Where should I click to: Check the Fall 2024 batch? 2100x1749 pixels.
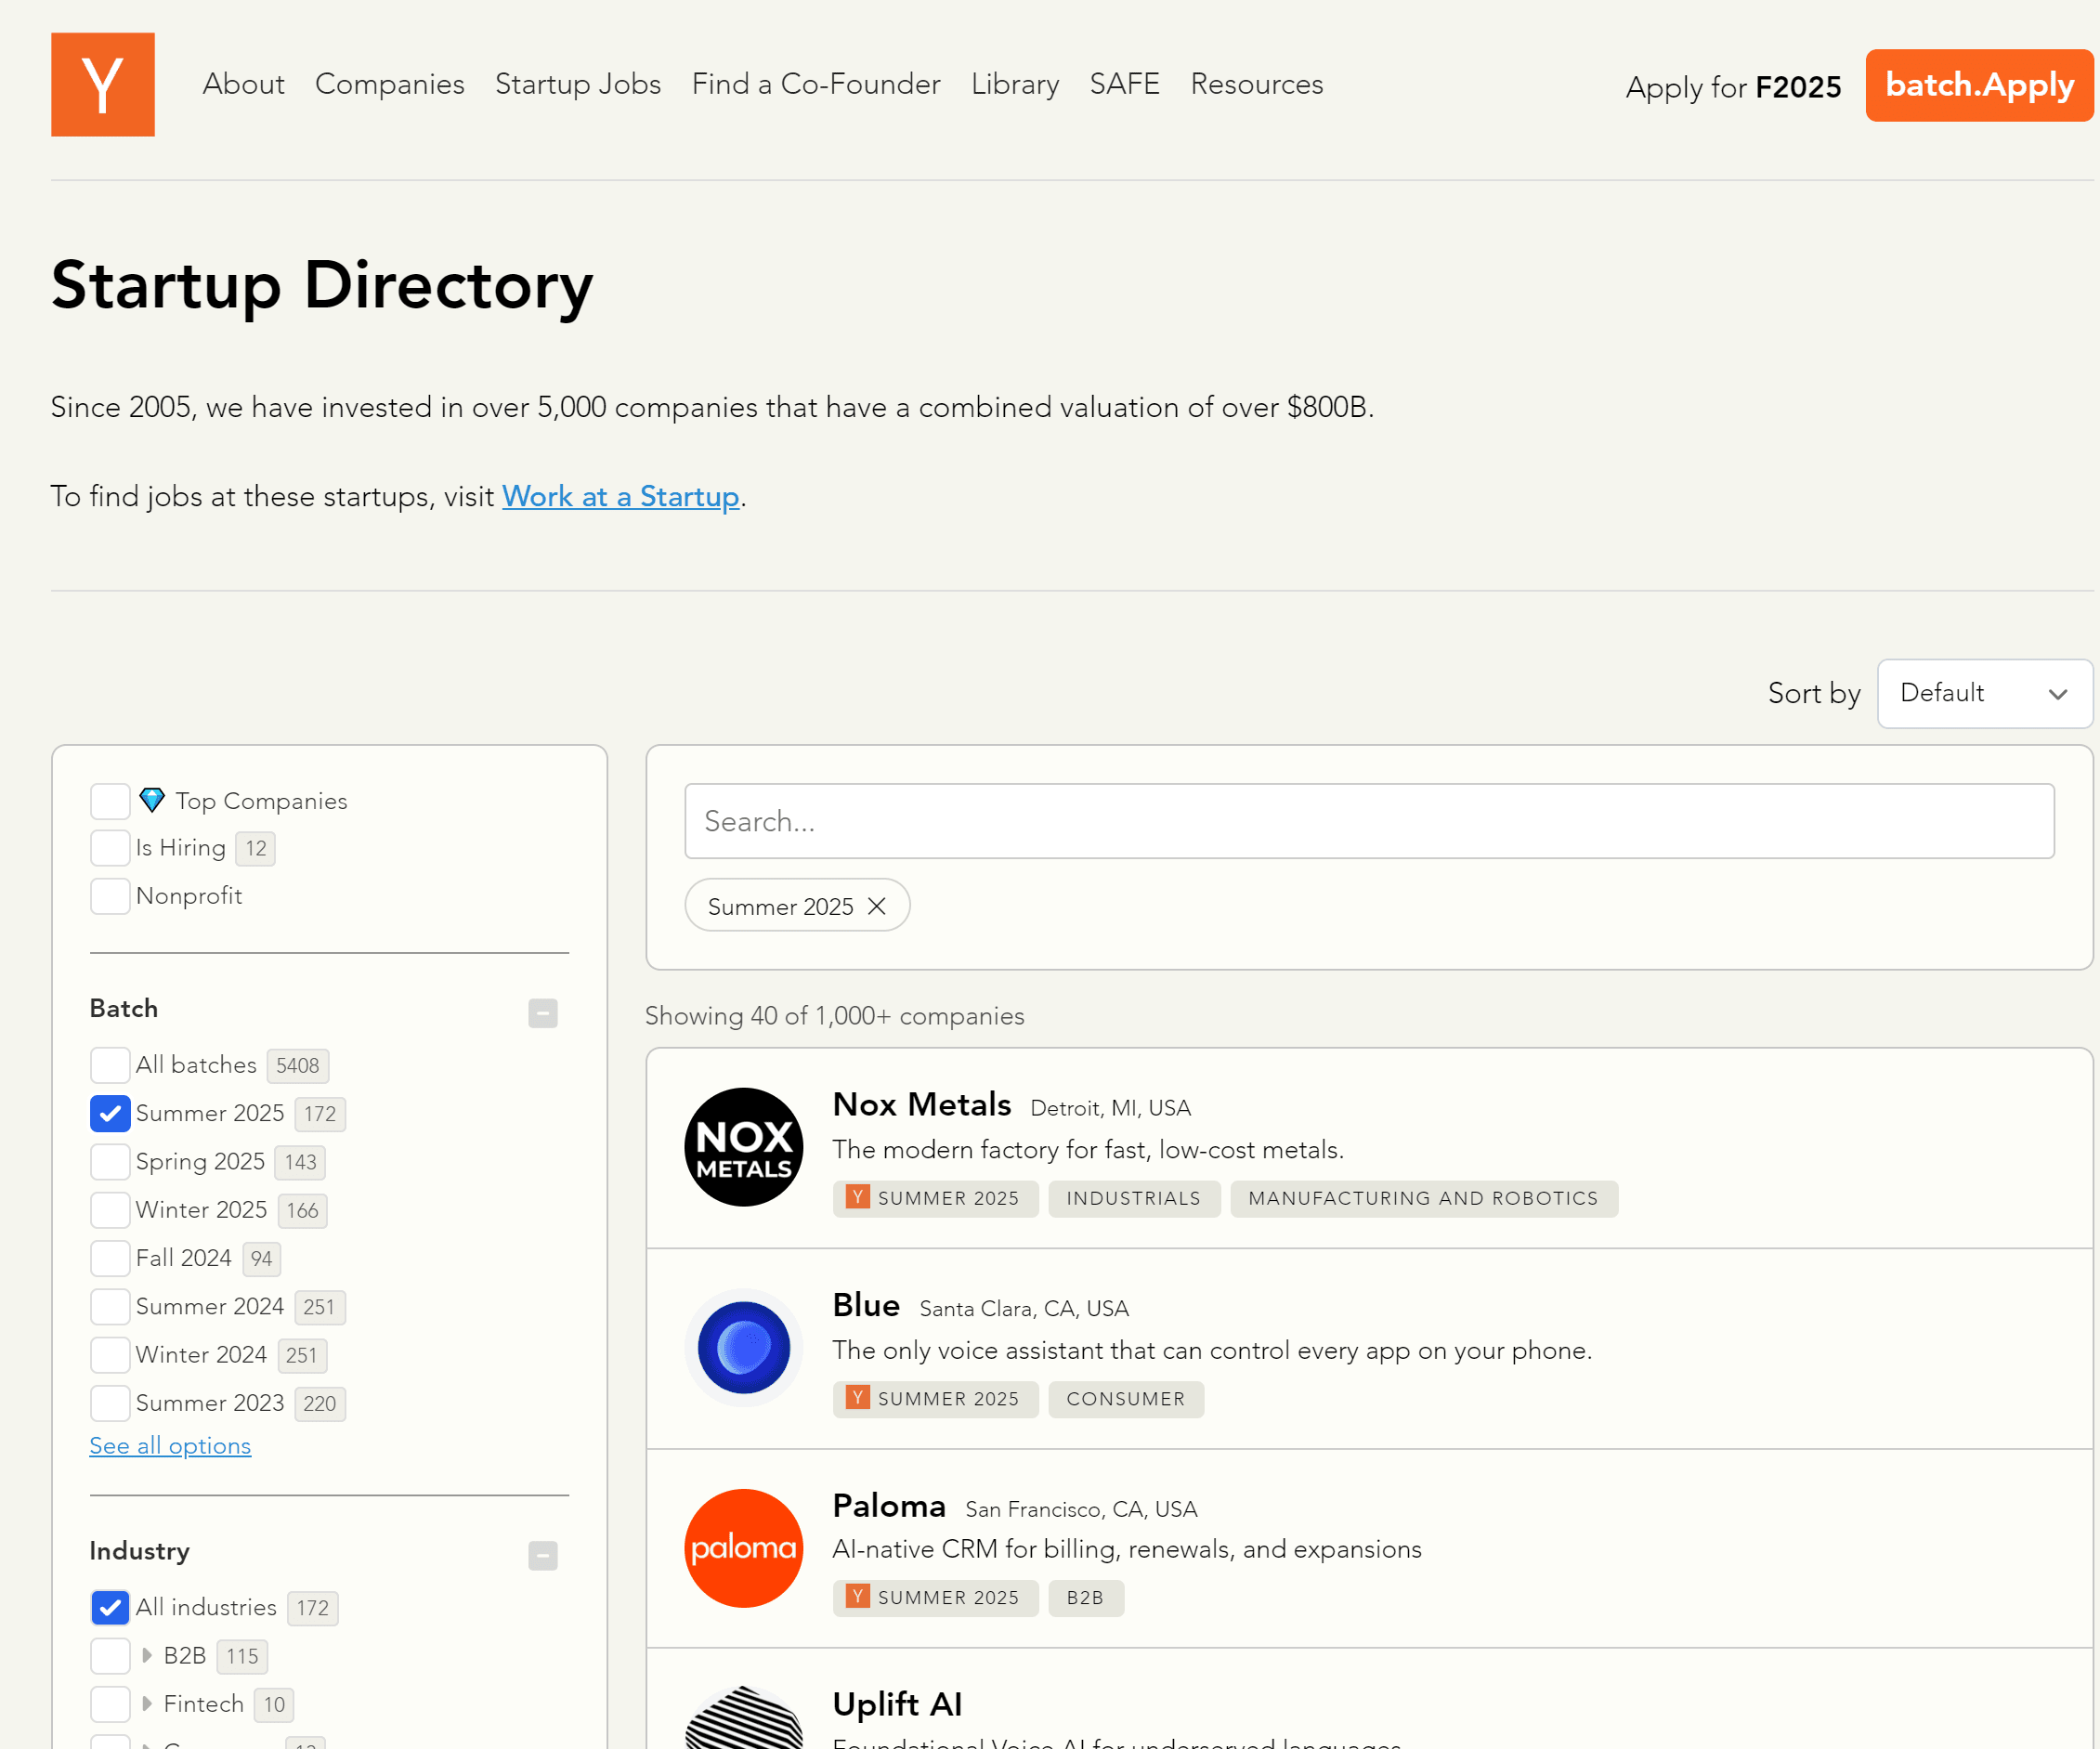click(110, 1258)
